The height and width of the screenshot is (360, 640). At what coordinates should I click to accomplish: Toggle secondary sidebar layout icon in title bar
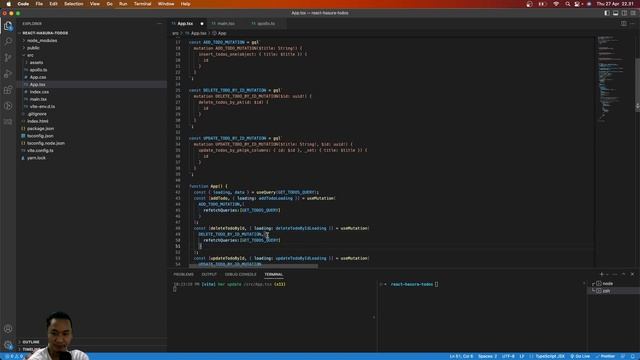[x=624, y=13]
